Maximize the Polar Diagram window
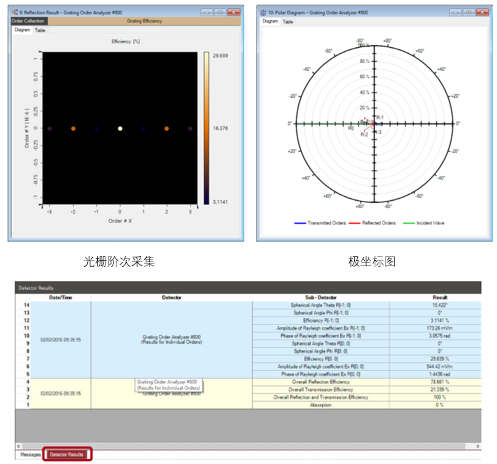 coord(469,12)
